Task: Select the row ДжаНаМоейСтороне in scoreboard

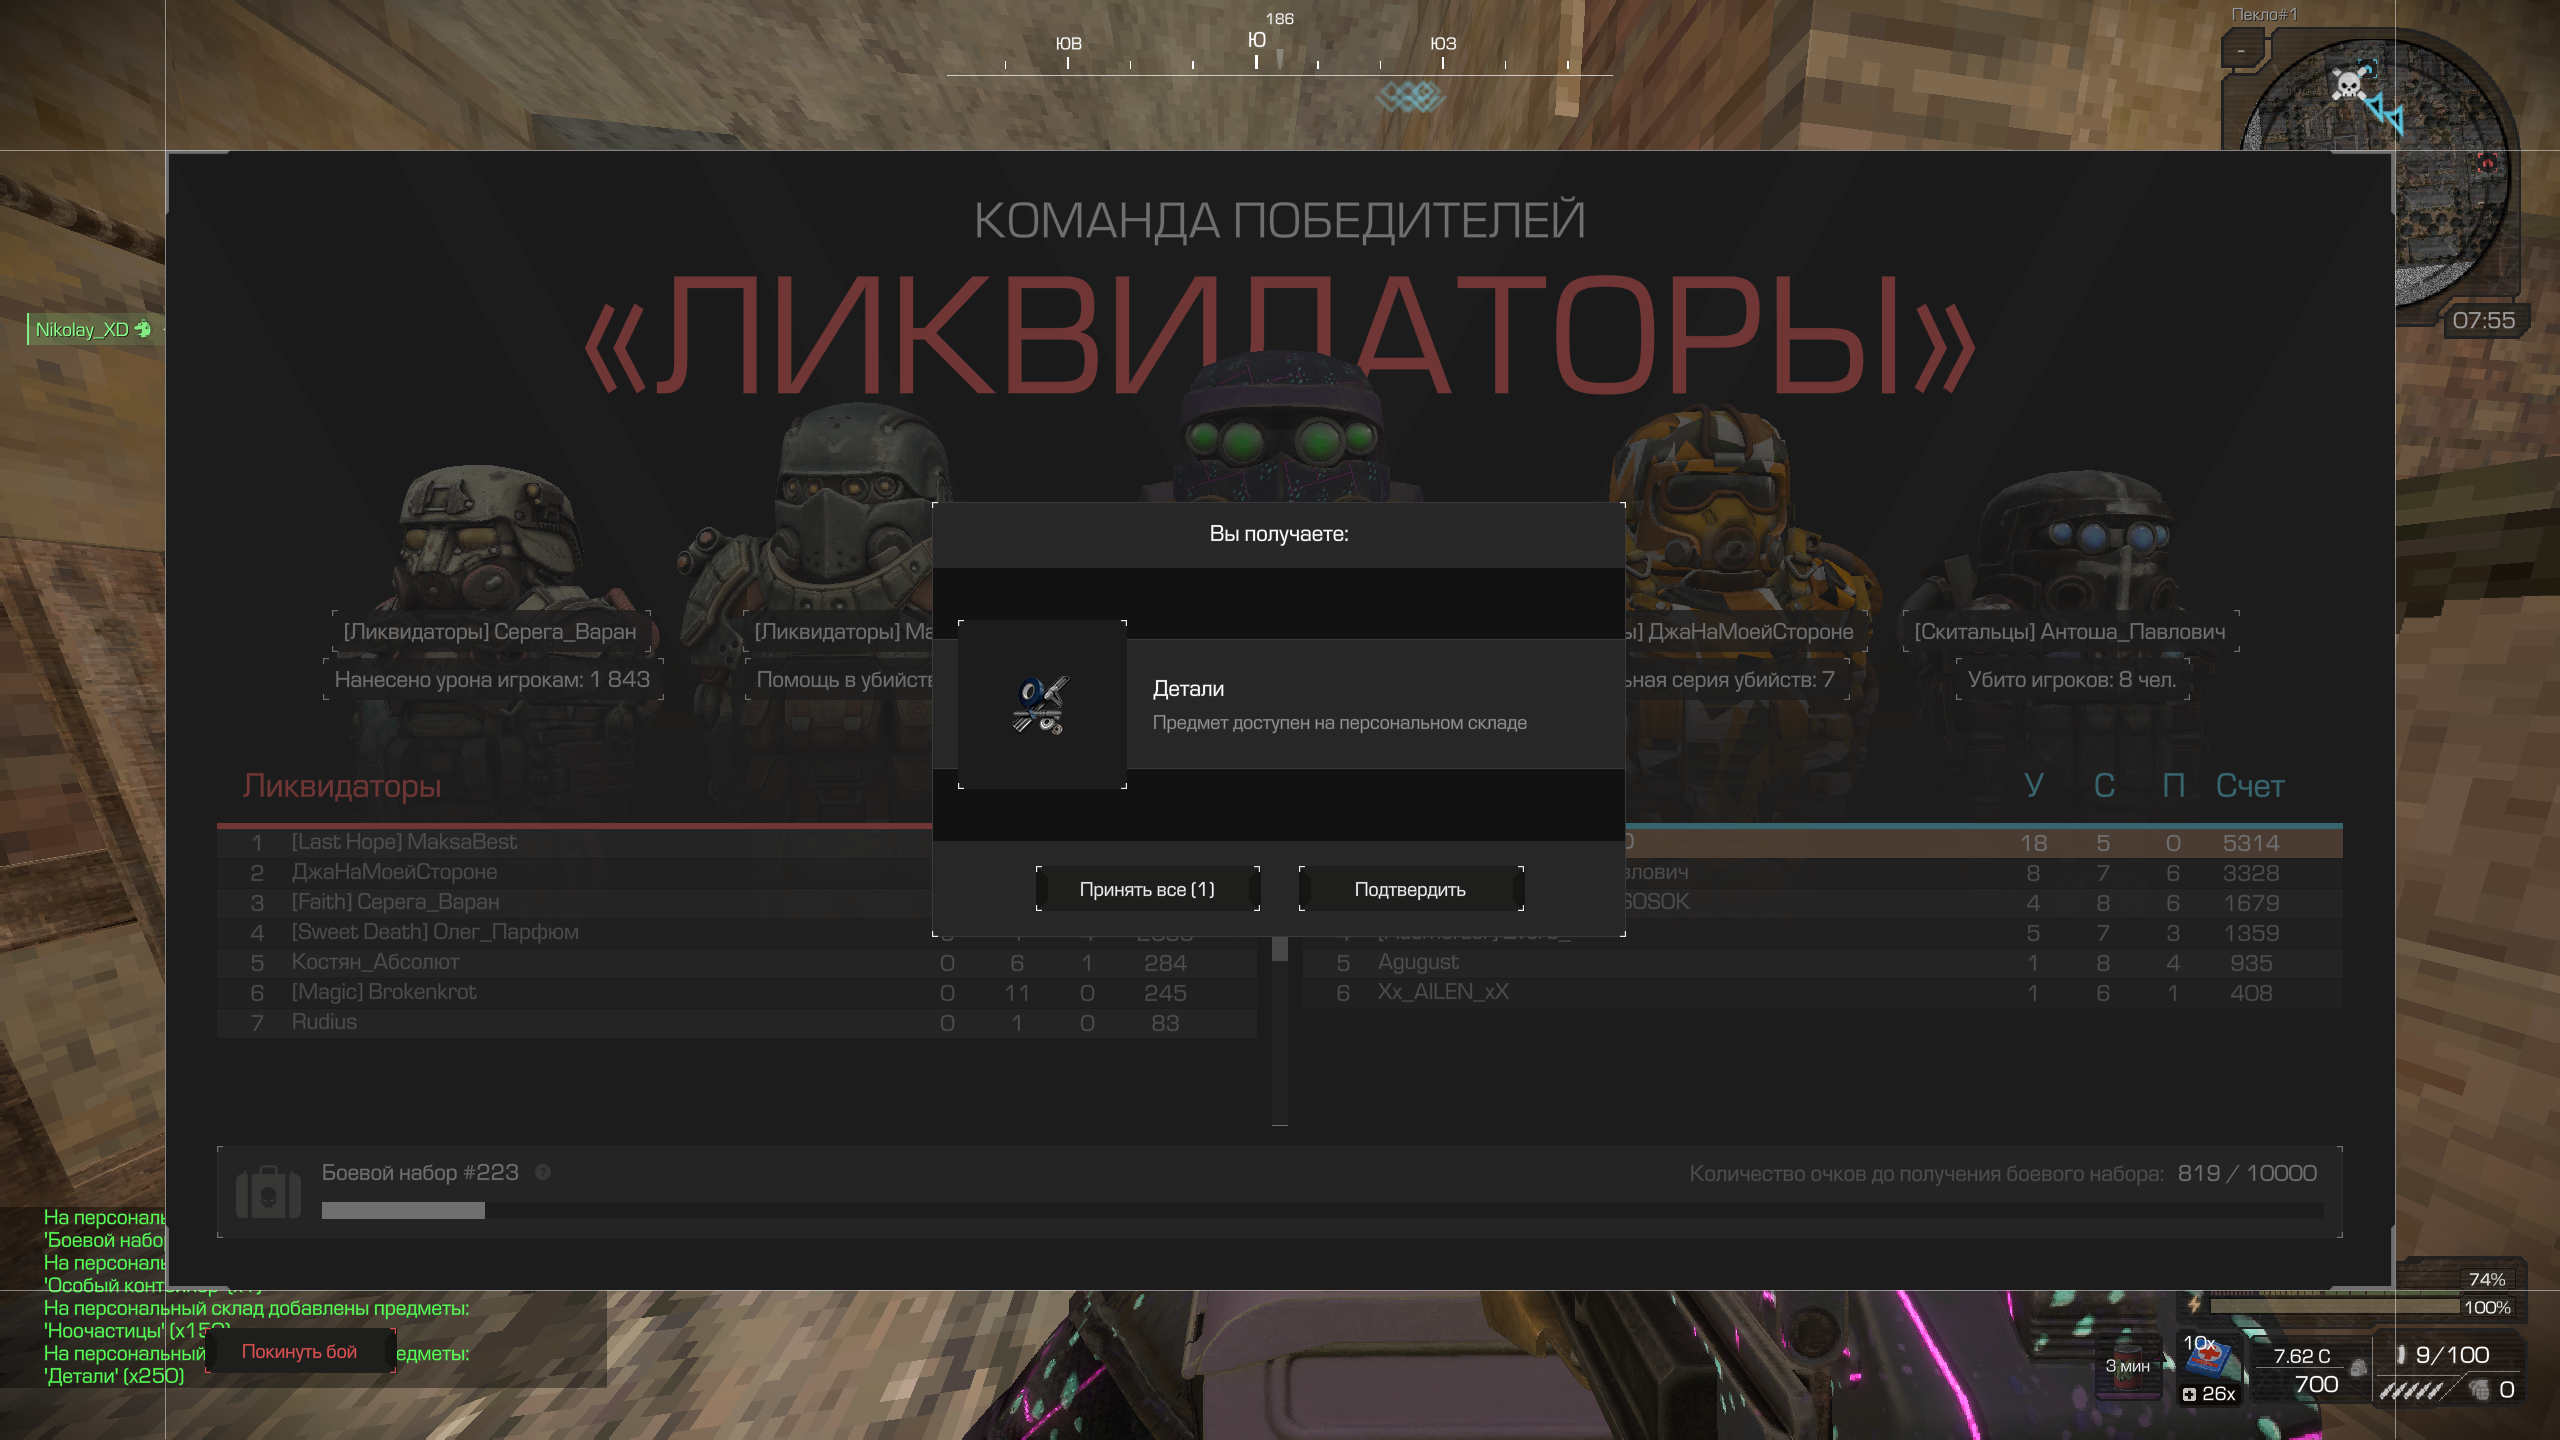Action: coord(575,872)
